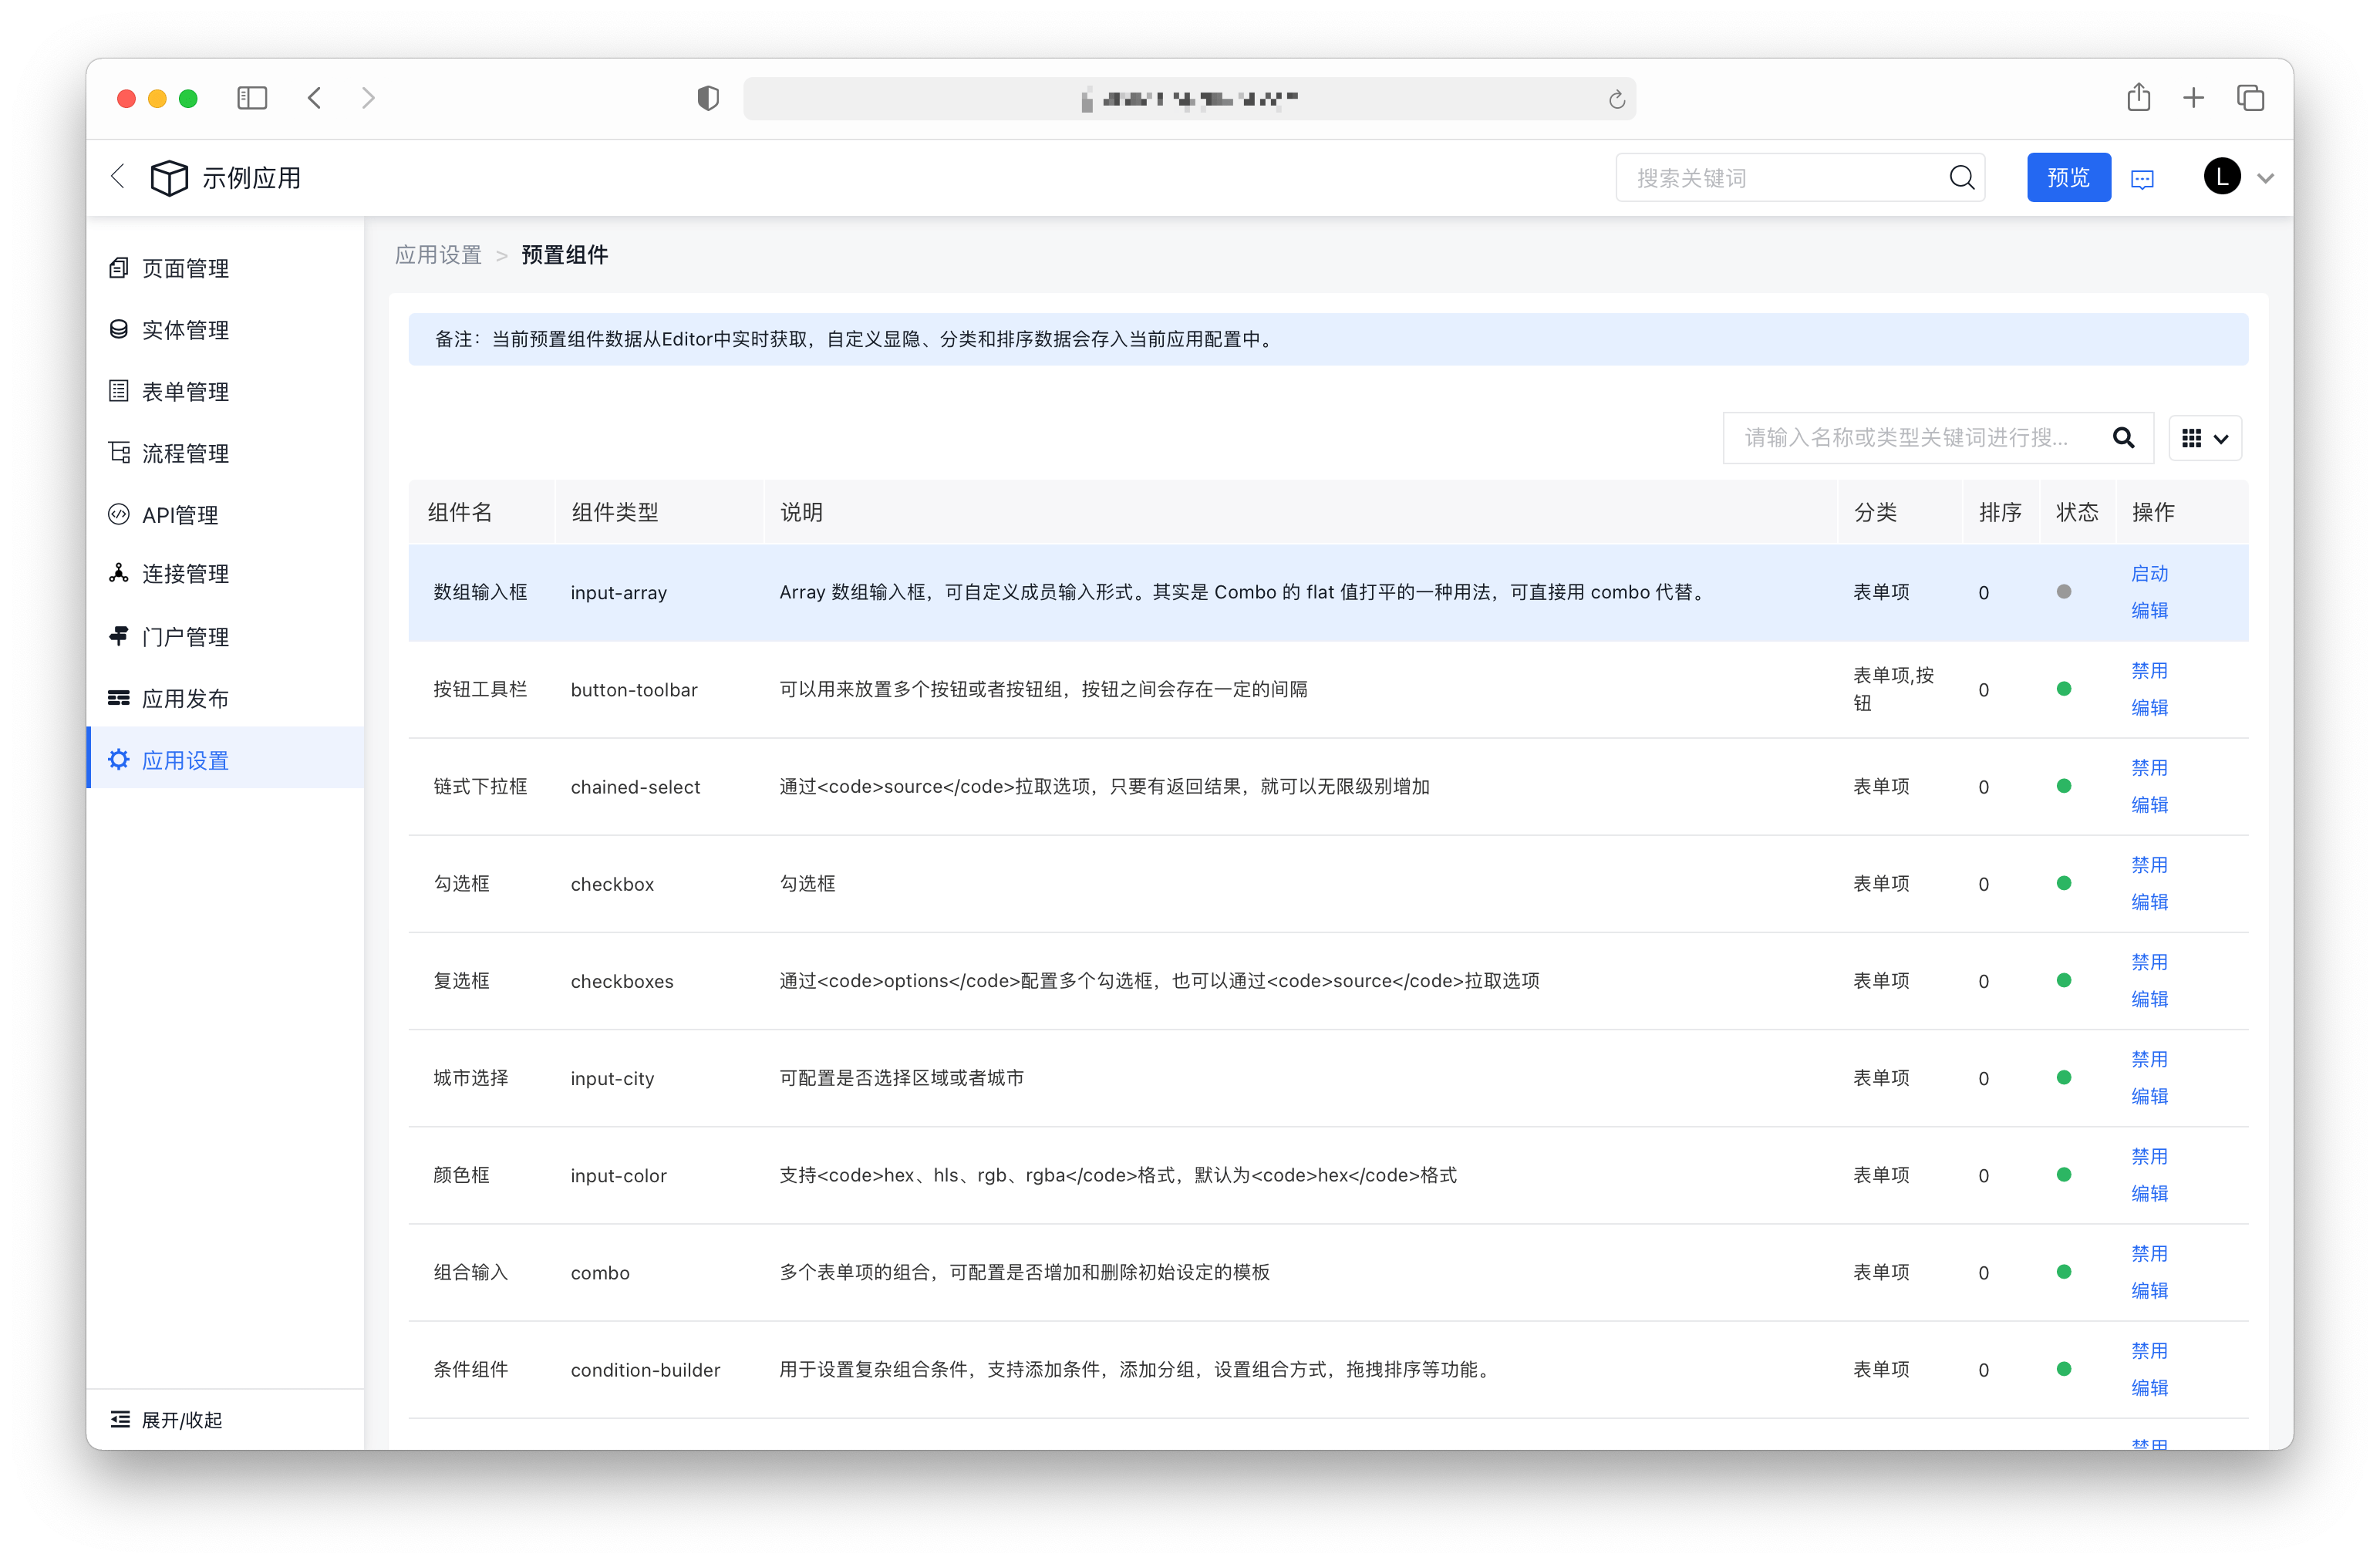The image size is (2380, 1564).
Task: Click the 展开/收起 text in sidebar
Action: coord(182,1420)
